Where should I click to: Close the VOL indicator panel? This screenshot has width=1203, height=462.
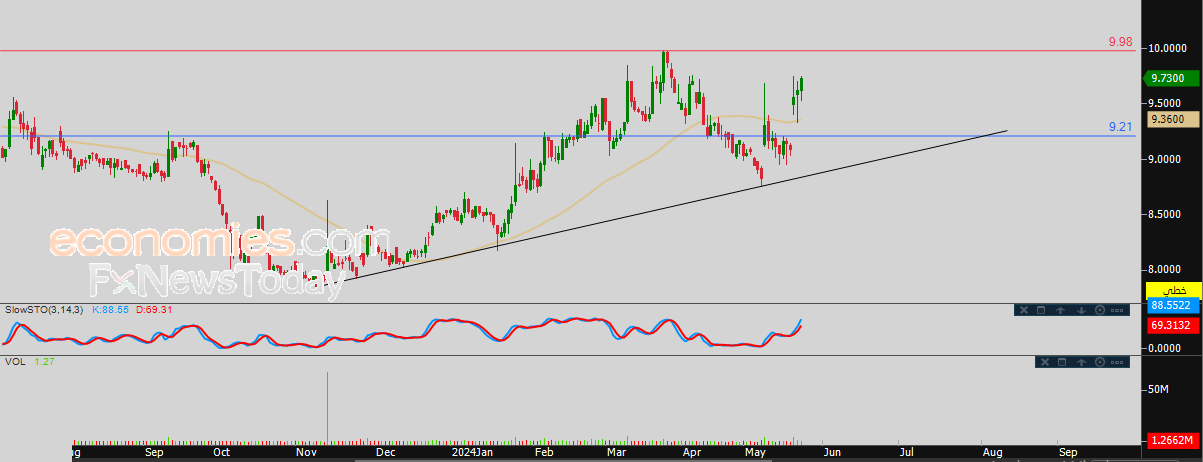[1045, 362]
